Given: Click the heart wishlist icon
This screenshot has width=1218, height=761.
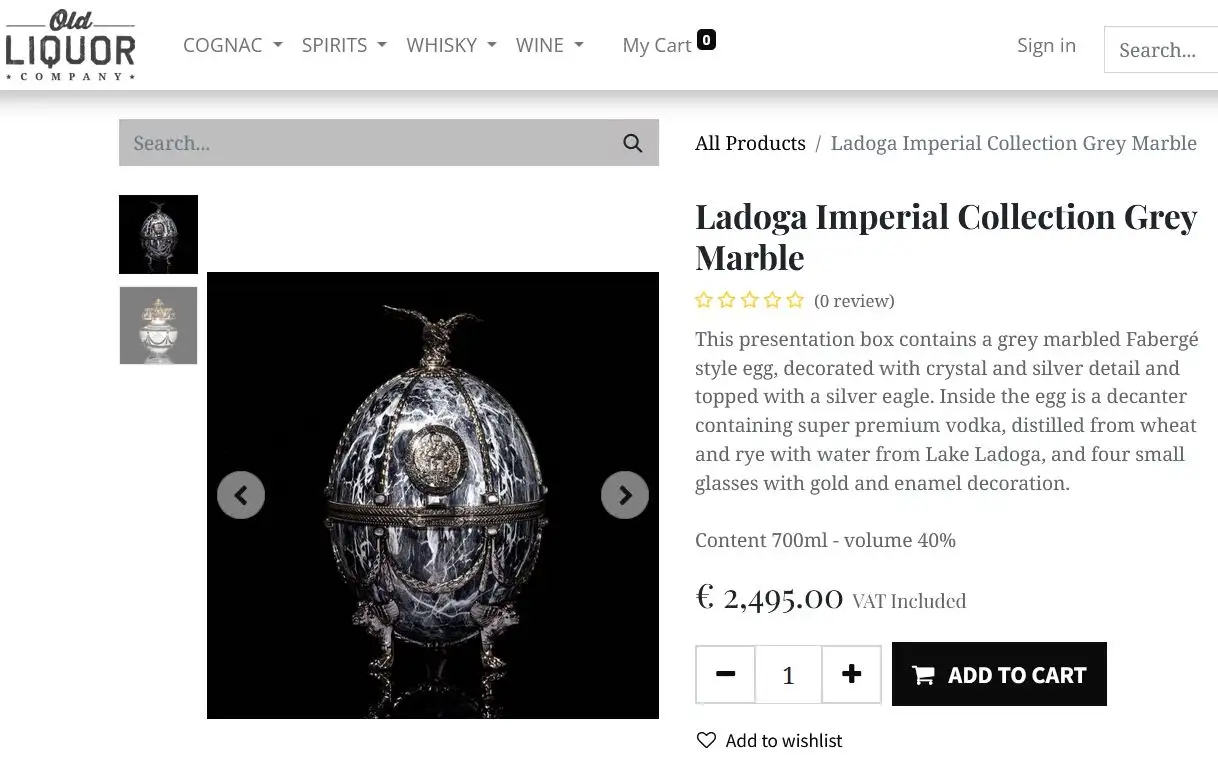Looking at the screenshot, I should (706, 740).
